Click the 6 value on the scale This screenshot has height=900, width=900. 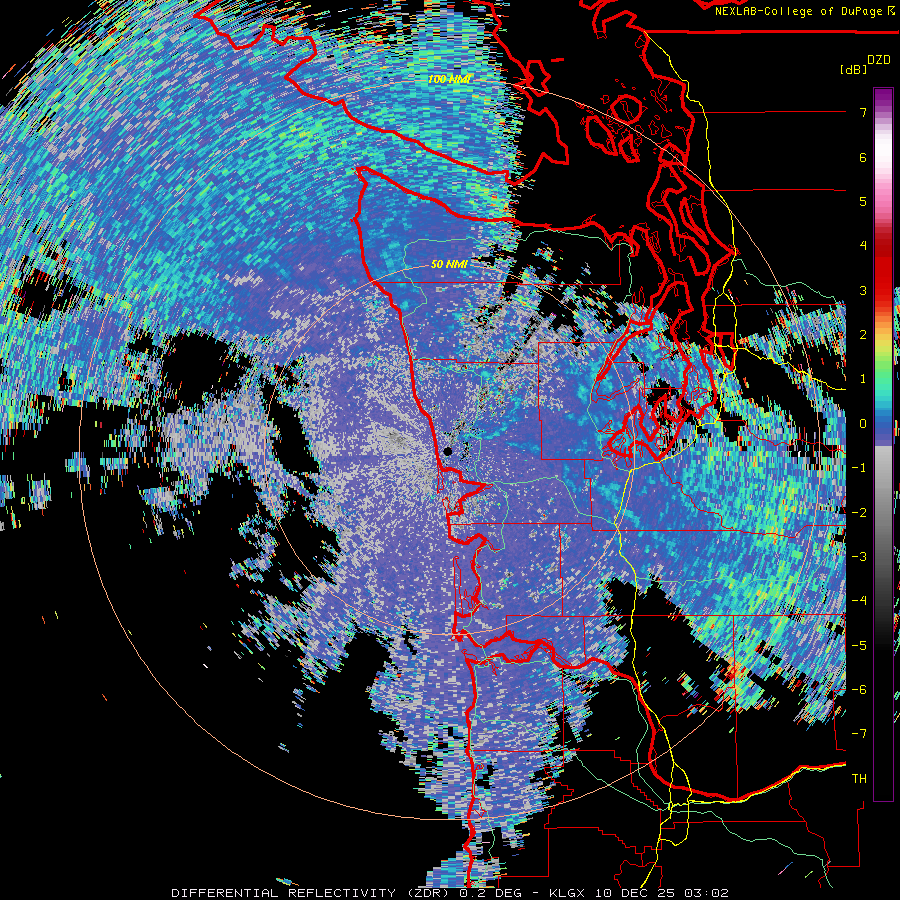[x=863, y=157]
